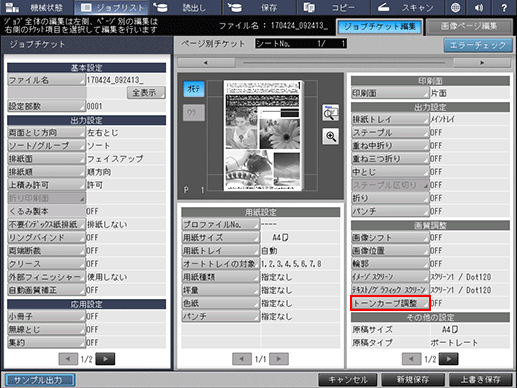The width and height of the screenshot is (517, 388).
Task: Select the オモテ front-side toggle
Action: click(194, 89)
